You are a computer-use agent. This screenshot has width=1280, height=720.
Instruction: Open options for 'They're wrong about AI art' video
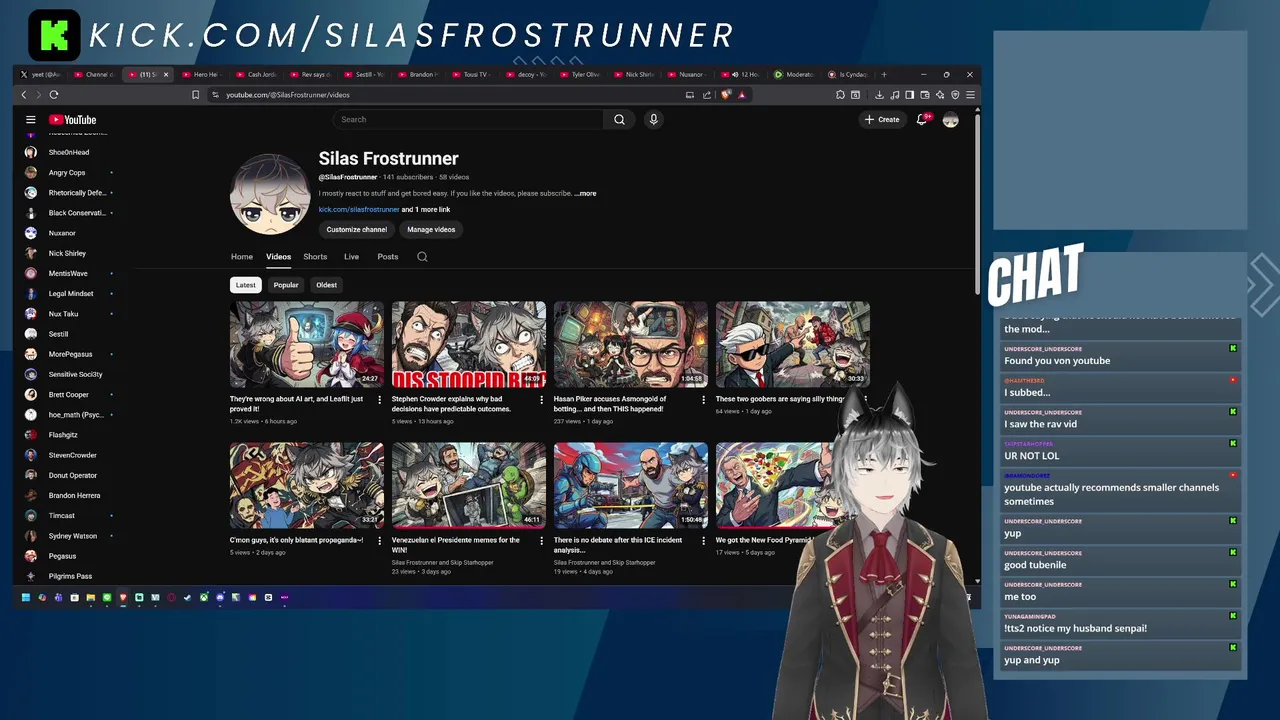379,400
